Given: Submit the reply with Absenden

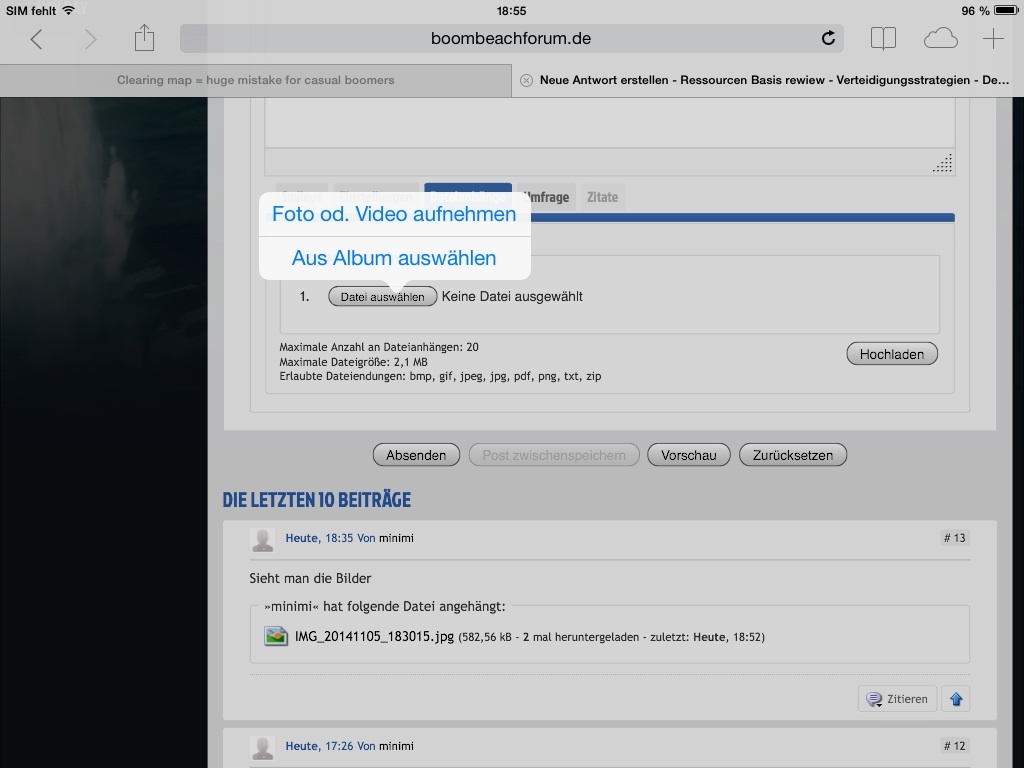Looking at the screenshot, I should 416,455.
